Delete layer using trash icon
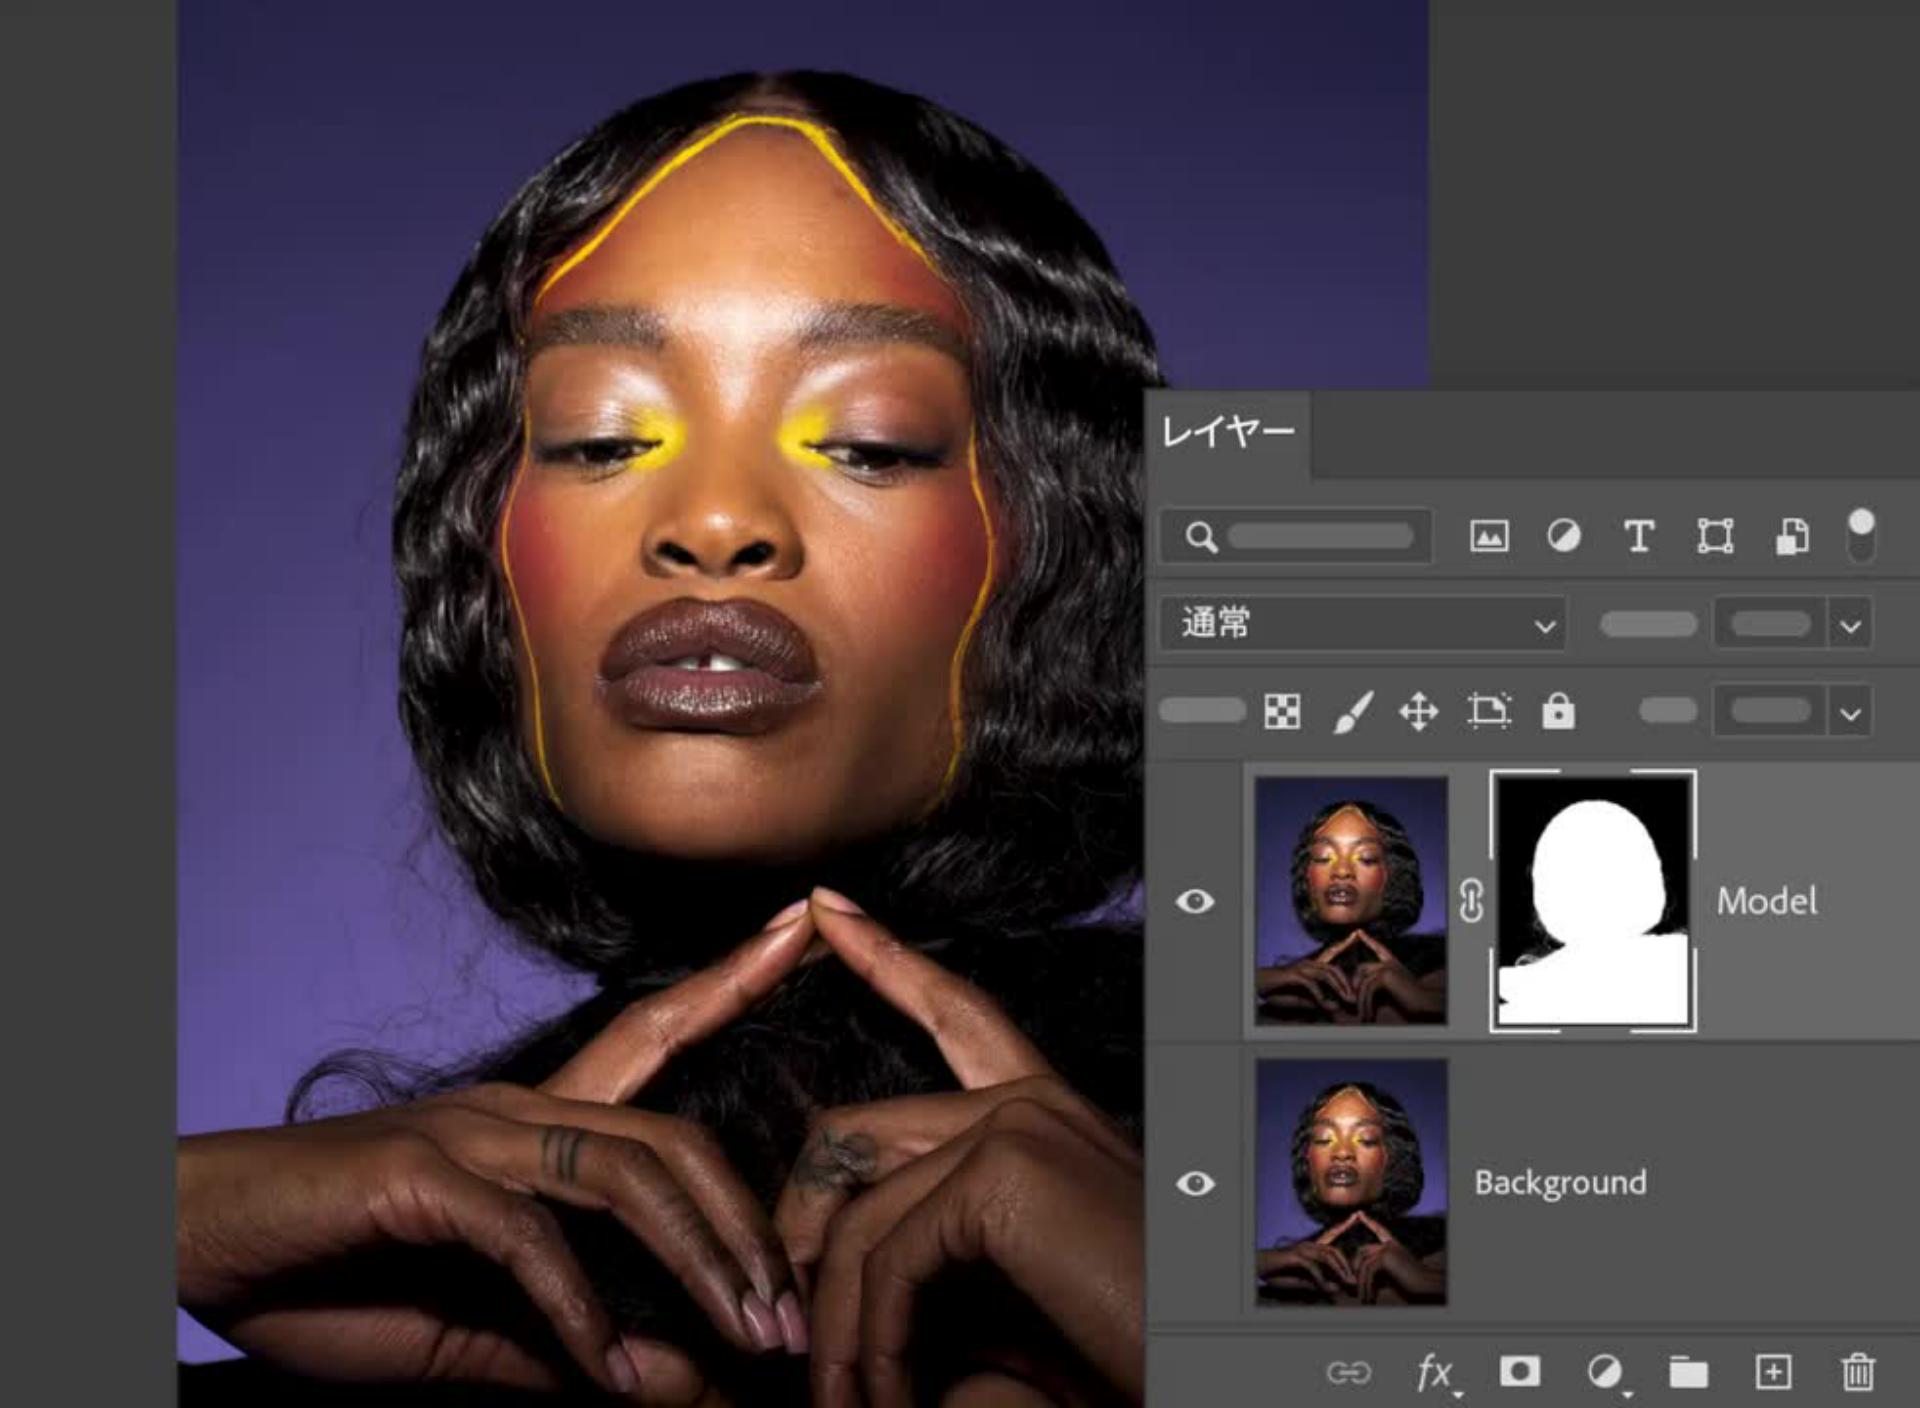Screen dimensions: 1920x1408 tap(1857, 1371)
